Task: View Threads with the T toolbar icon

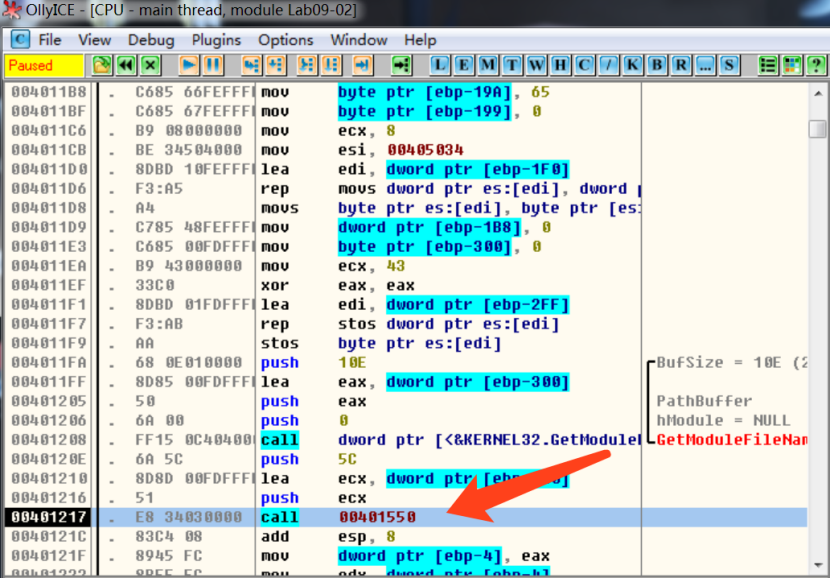Action: point(514,66)
